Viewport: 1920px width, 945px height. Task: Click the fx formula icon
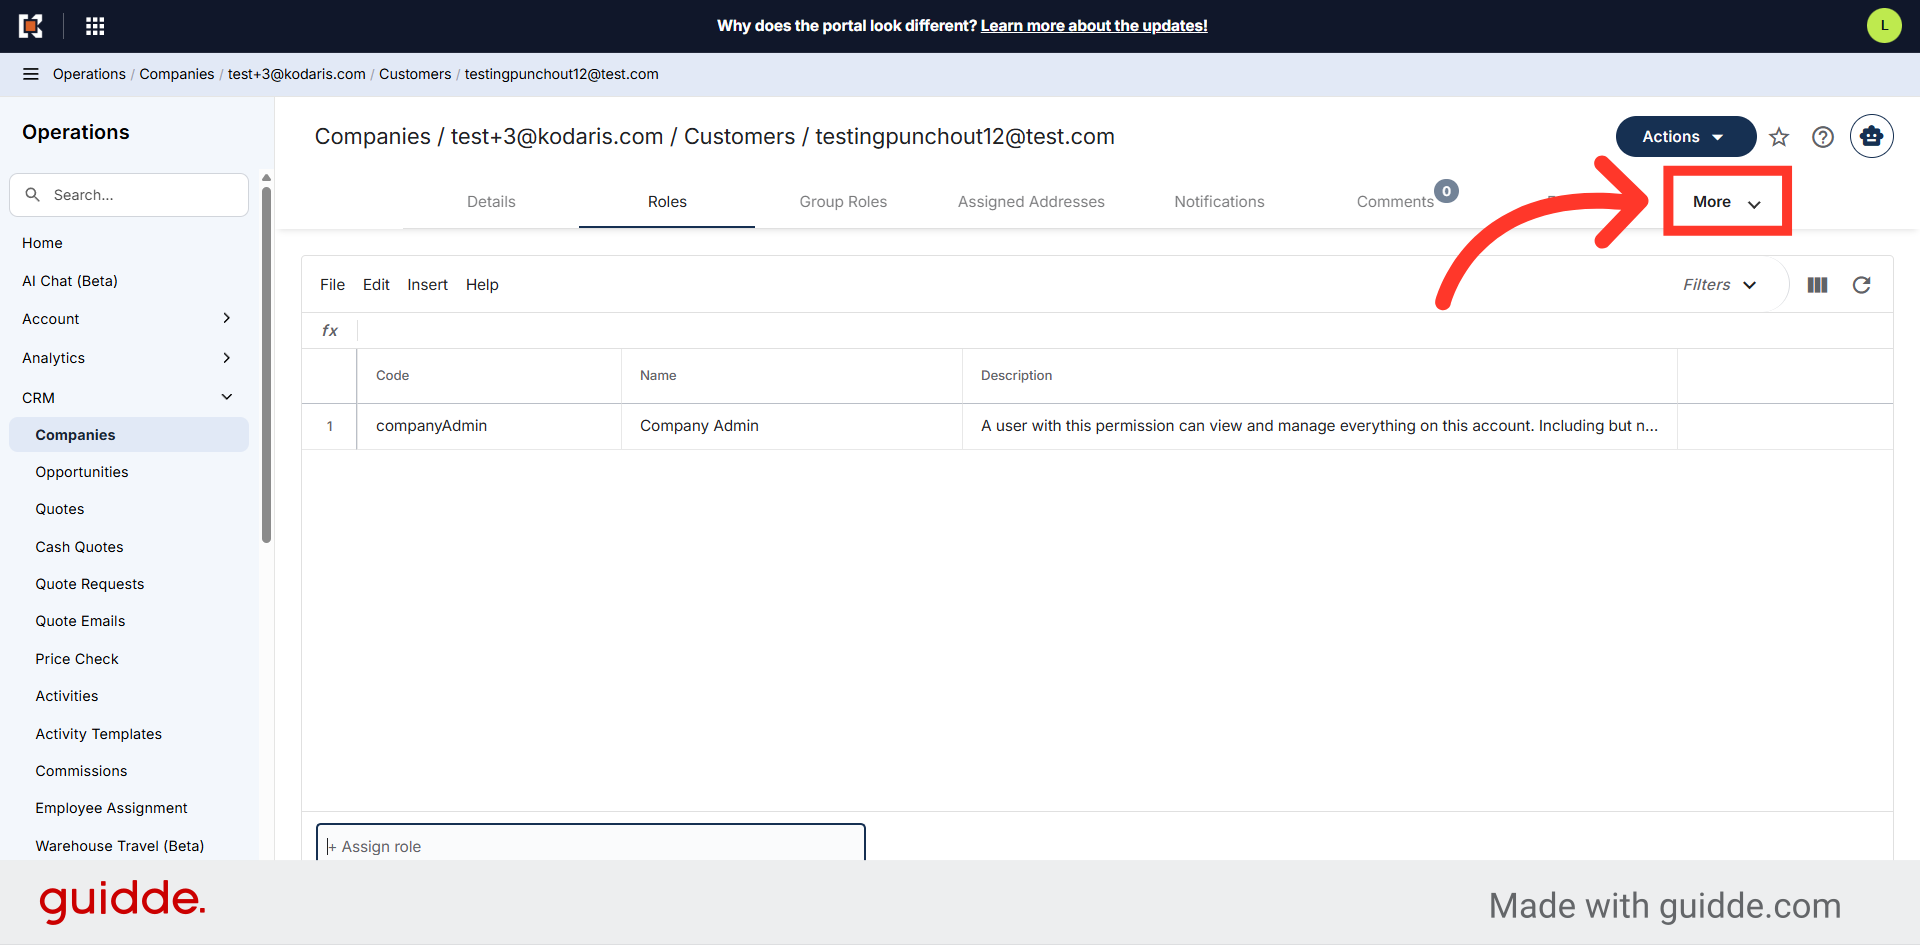click(330, 331)
